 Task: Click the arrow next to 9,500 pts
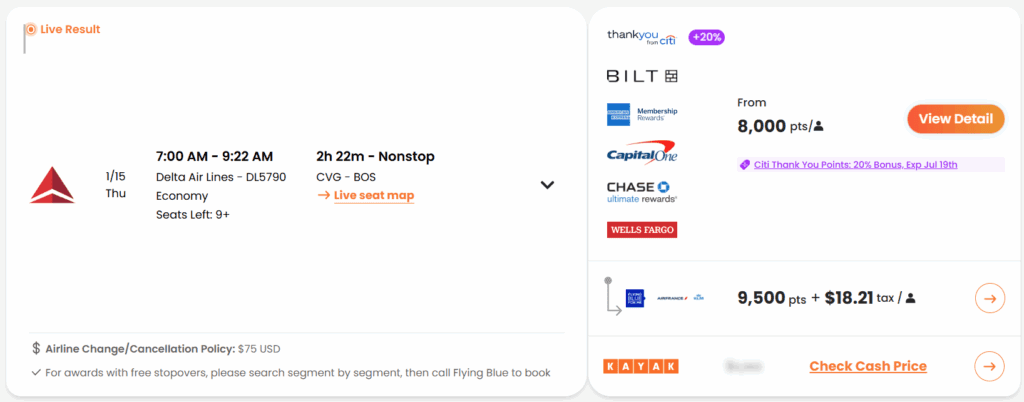tap(989, 298)
